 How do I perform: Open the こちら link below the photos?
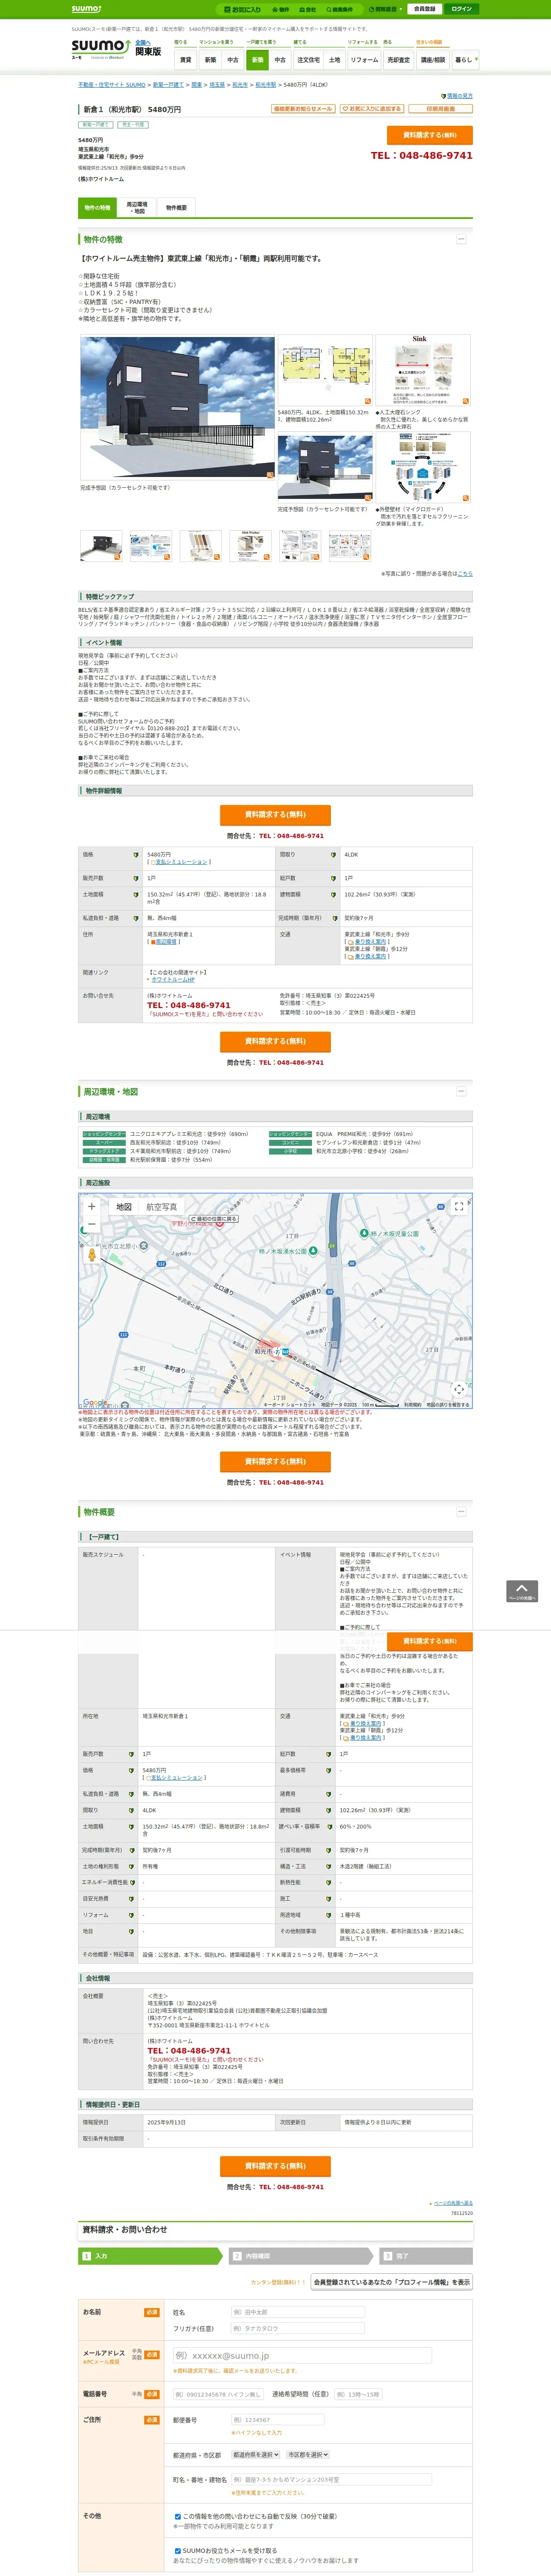point(465,574)
